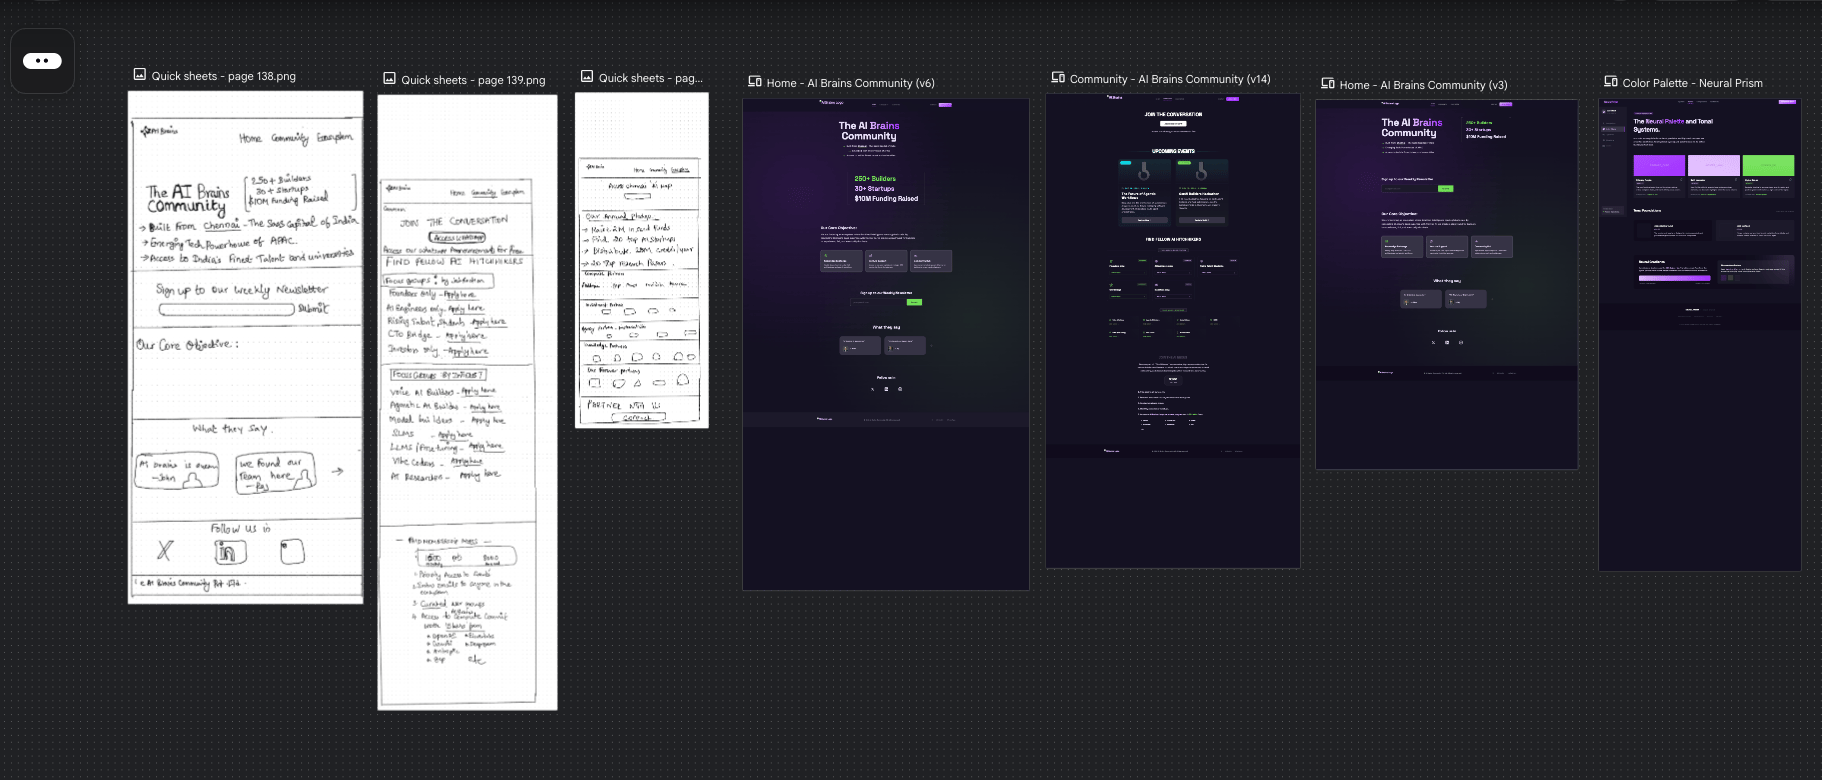Open the ellipsis menu button

tap(42, 61)
